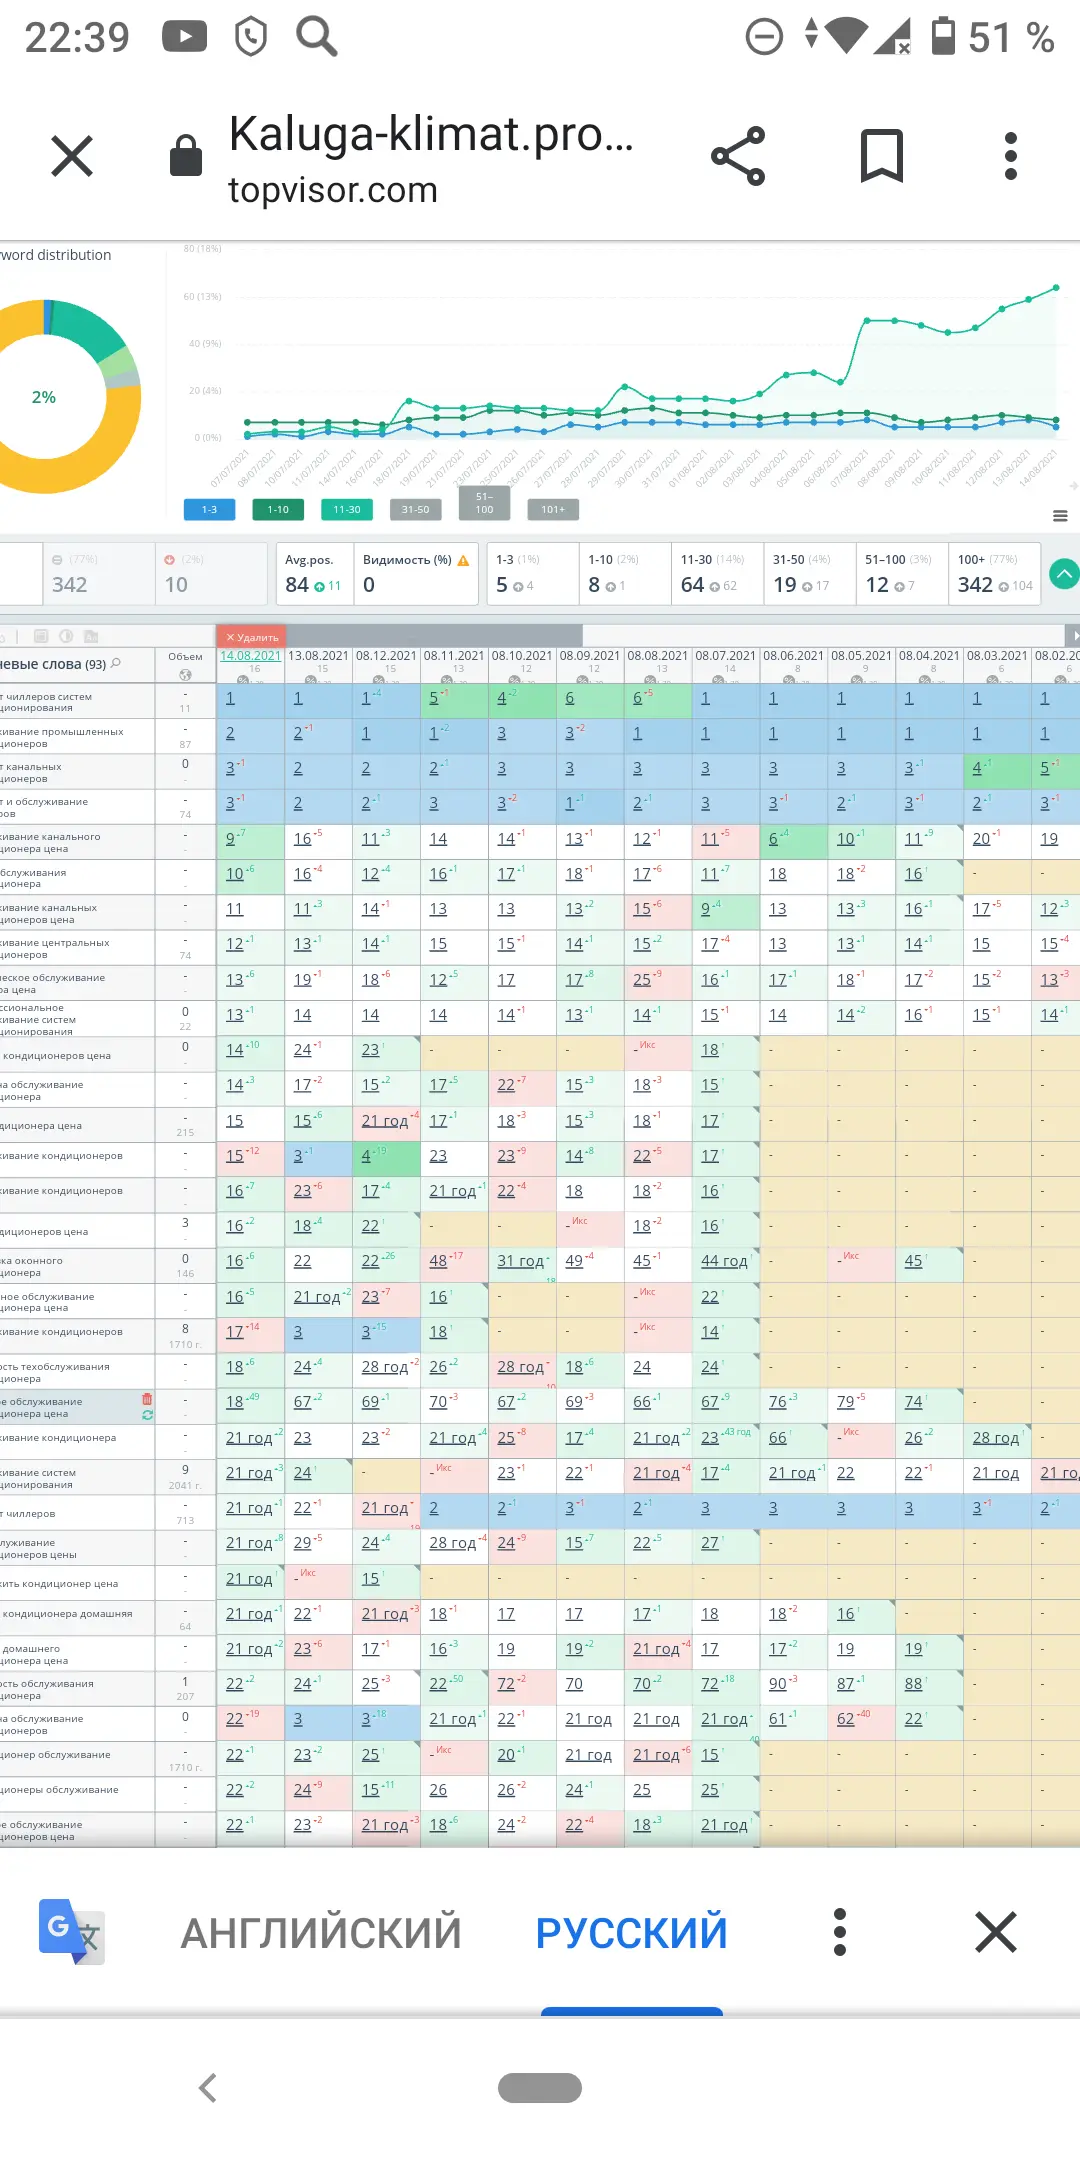Select the 1-10 positions summary card
The width and height of the screenshot is (1080, 2160).
pos(625,574)
